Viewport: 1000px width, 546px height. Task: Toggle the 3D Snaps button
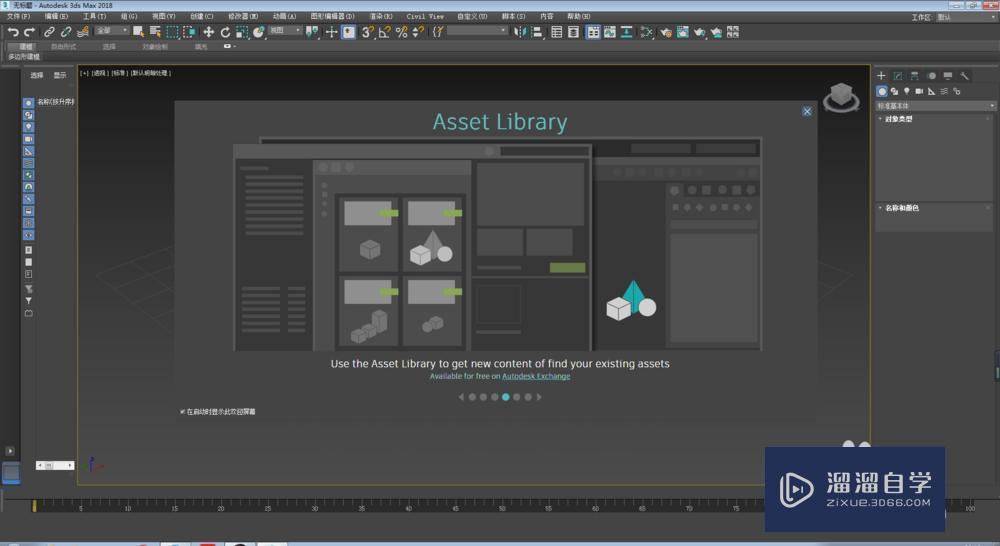[367, 32]
